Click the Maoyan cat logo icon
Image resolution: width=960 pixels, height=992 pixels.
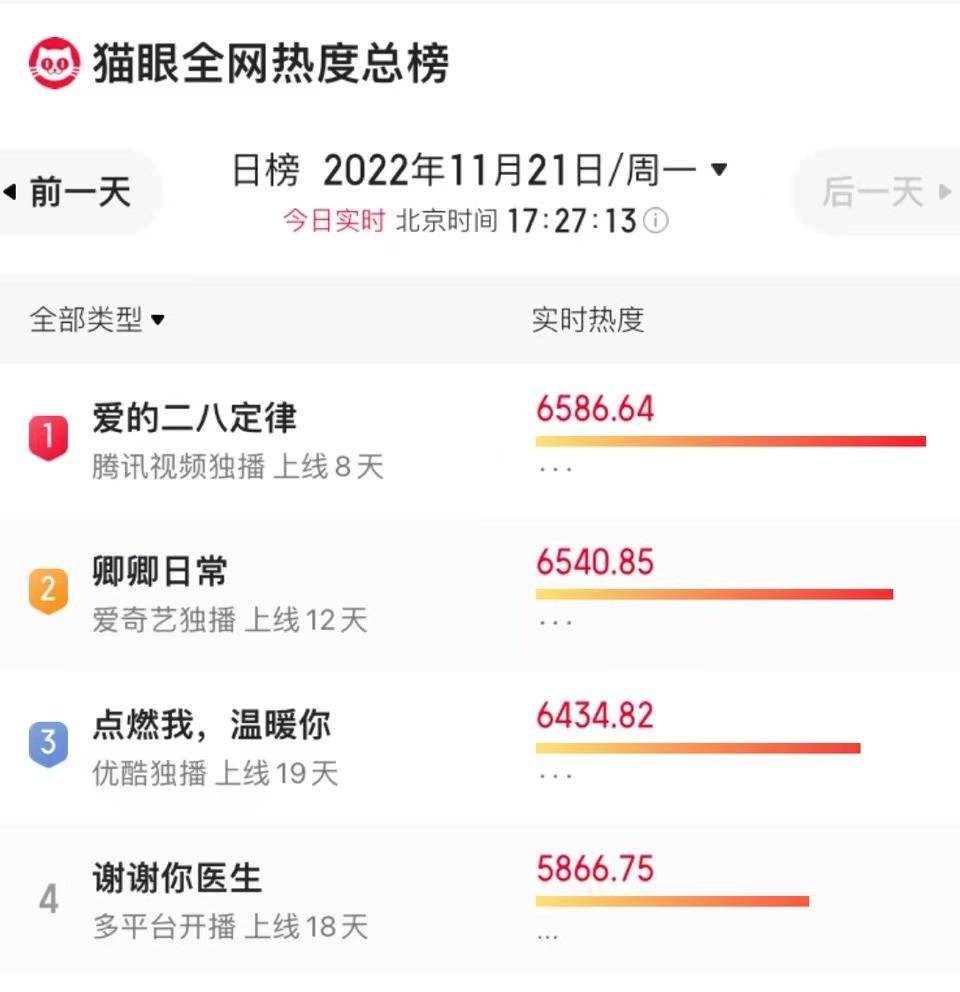(54, 63)
